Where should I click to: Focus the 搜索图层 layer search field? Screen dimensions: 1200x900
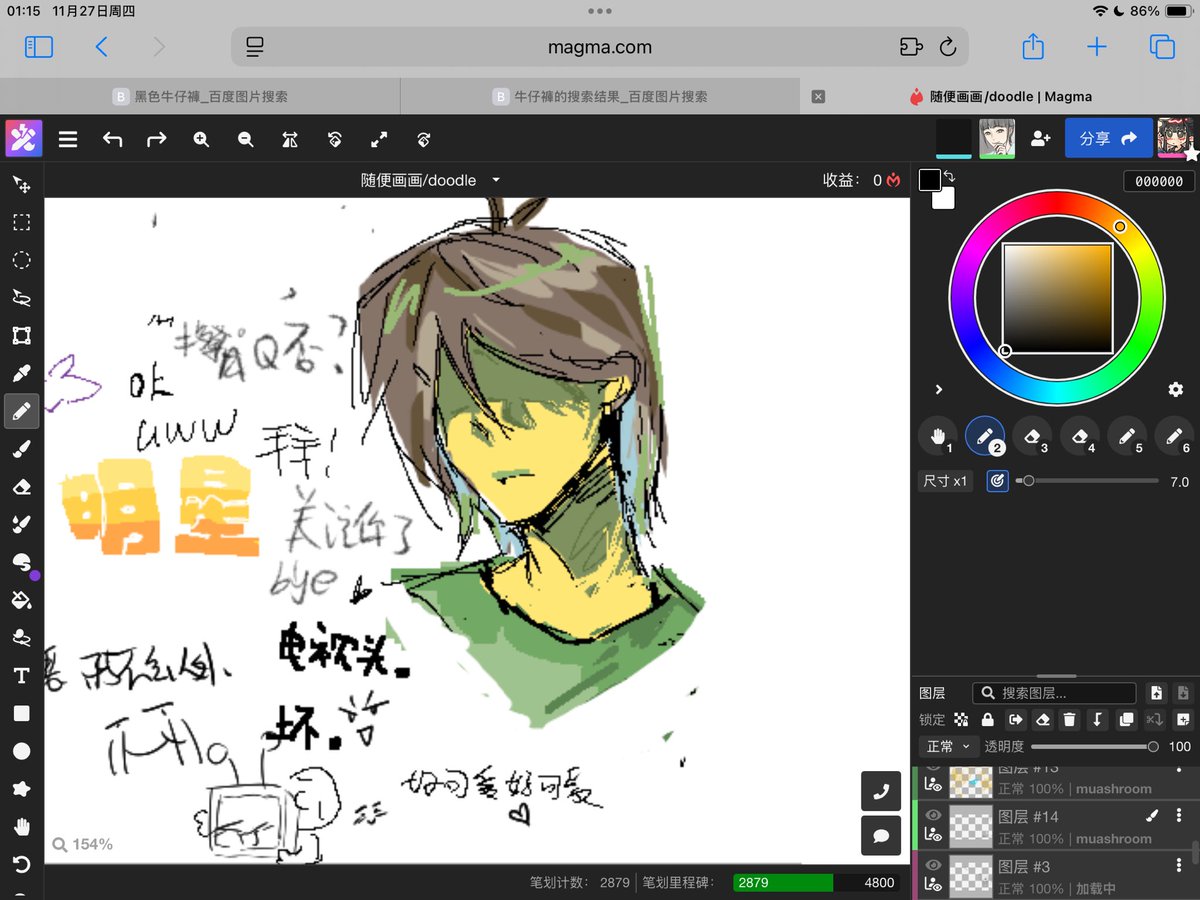1055,693
